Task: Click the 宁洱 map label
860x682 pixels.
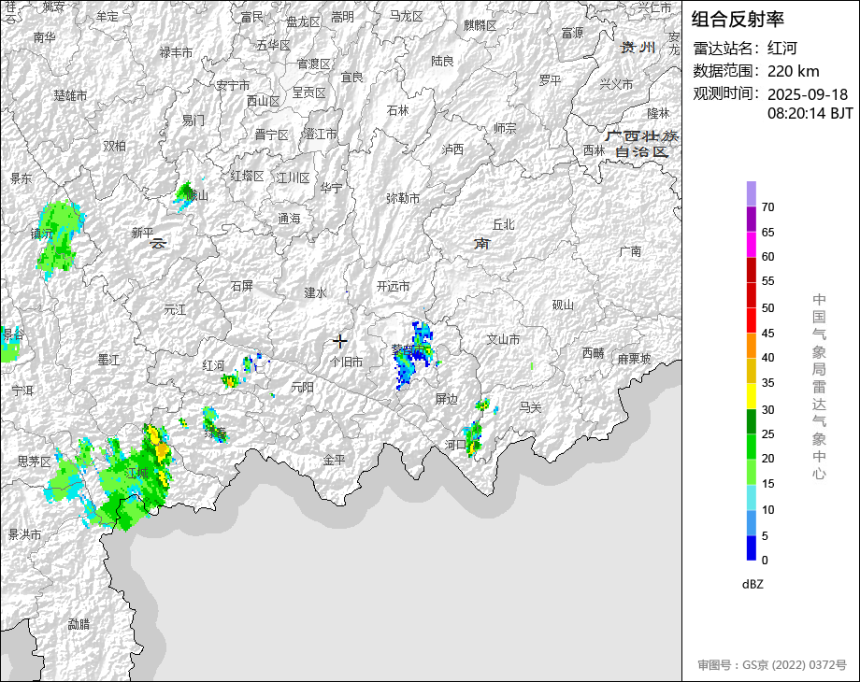Action: 22,391
